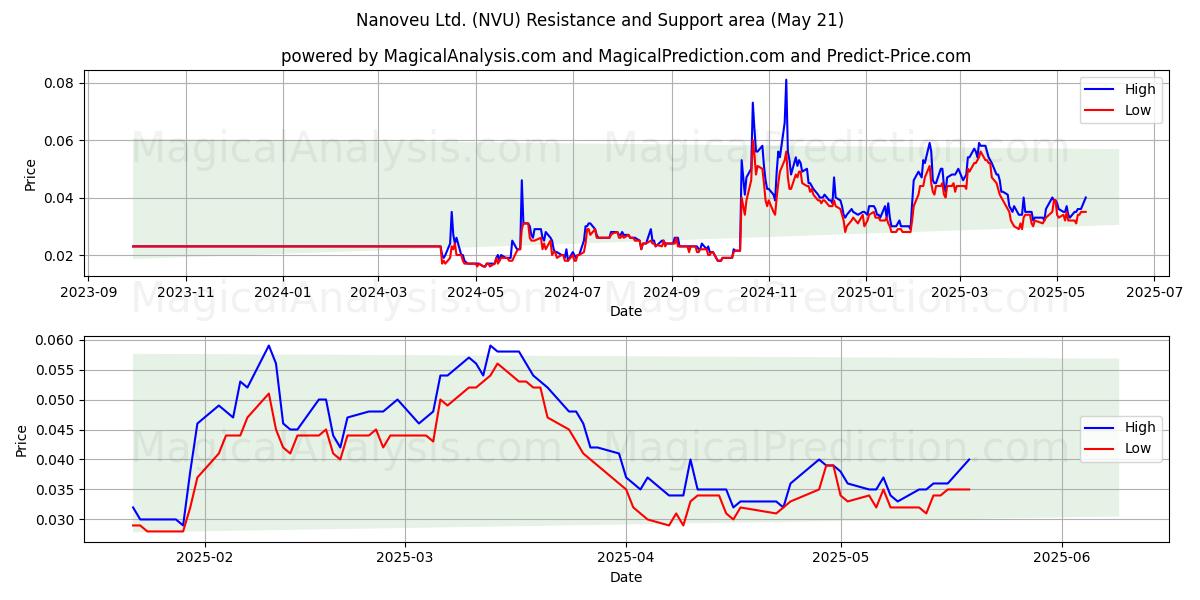Click the '0.045' price tick on bottom chart

(x=57, y=430)
